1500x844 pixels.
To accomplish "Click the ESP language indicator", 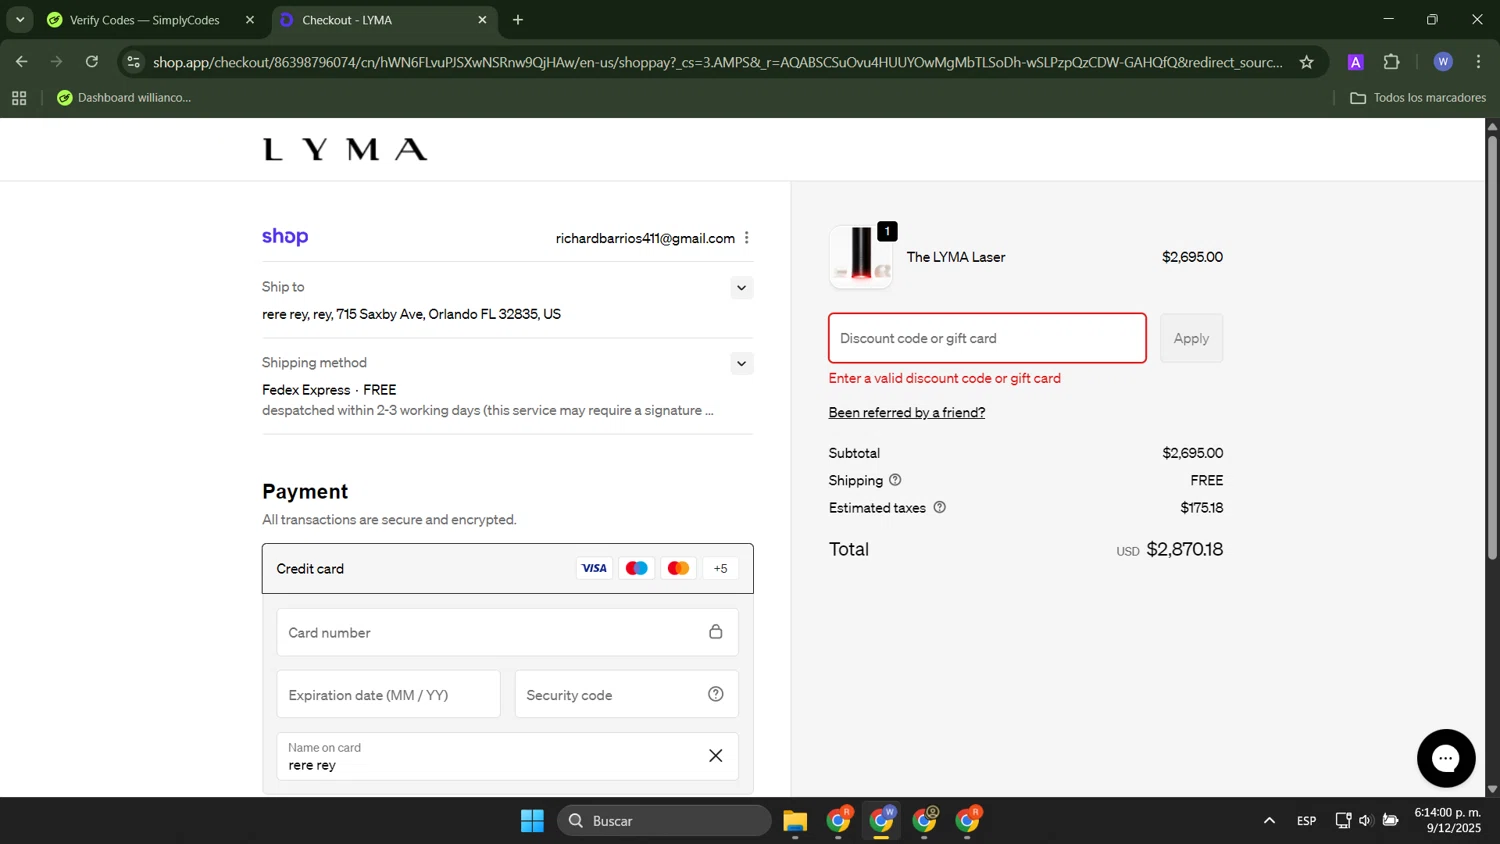I will click(1306, 821).
